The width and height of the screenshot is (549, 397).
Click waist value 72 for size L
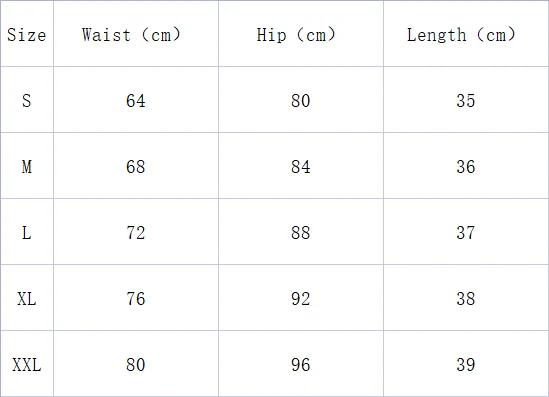[136, 233]
